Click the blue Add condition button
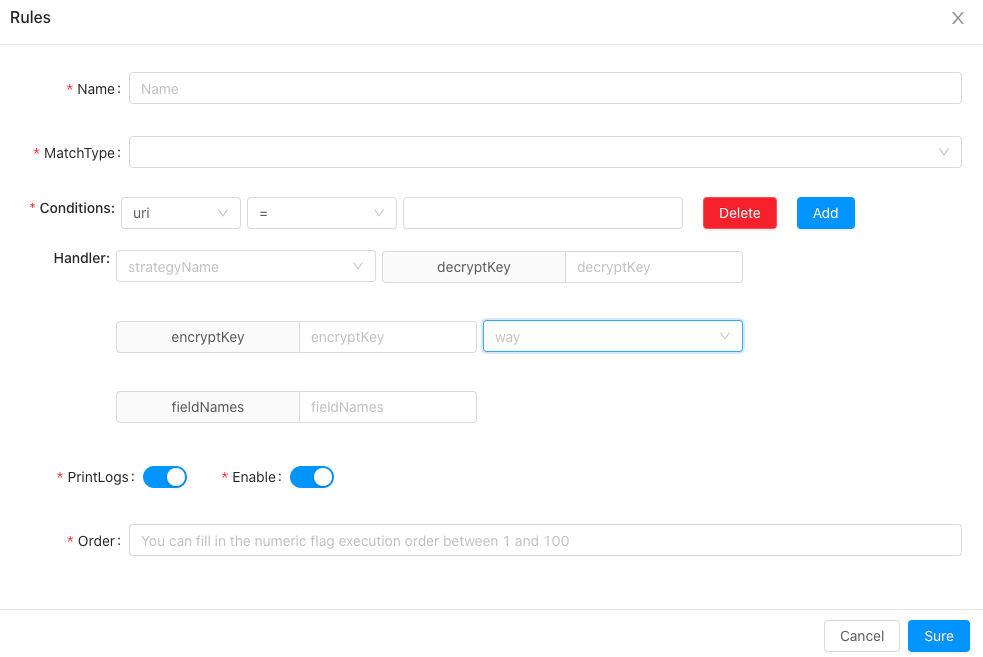 coord(825,213)
